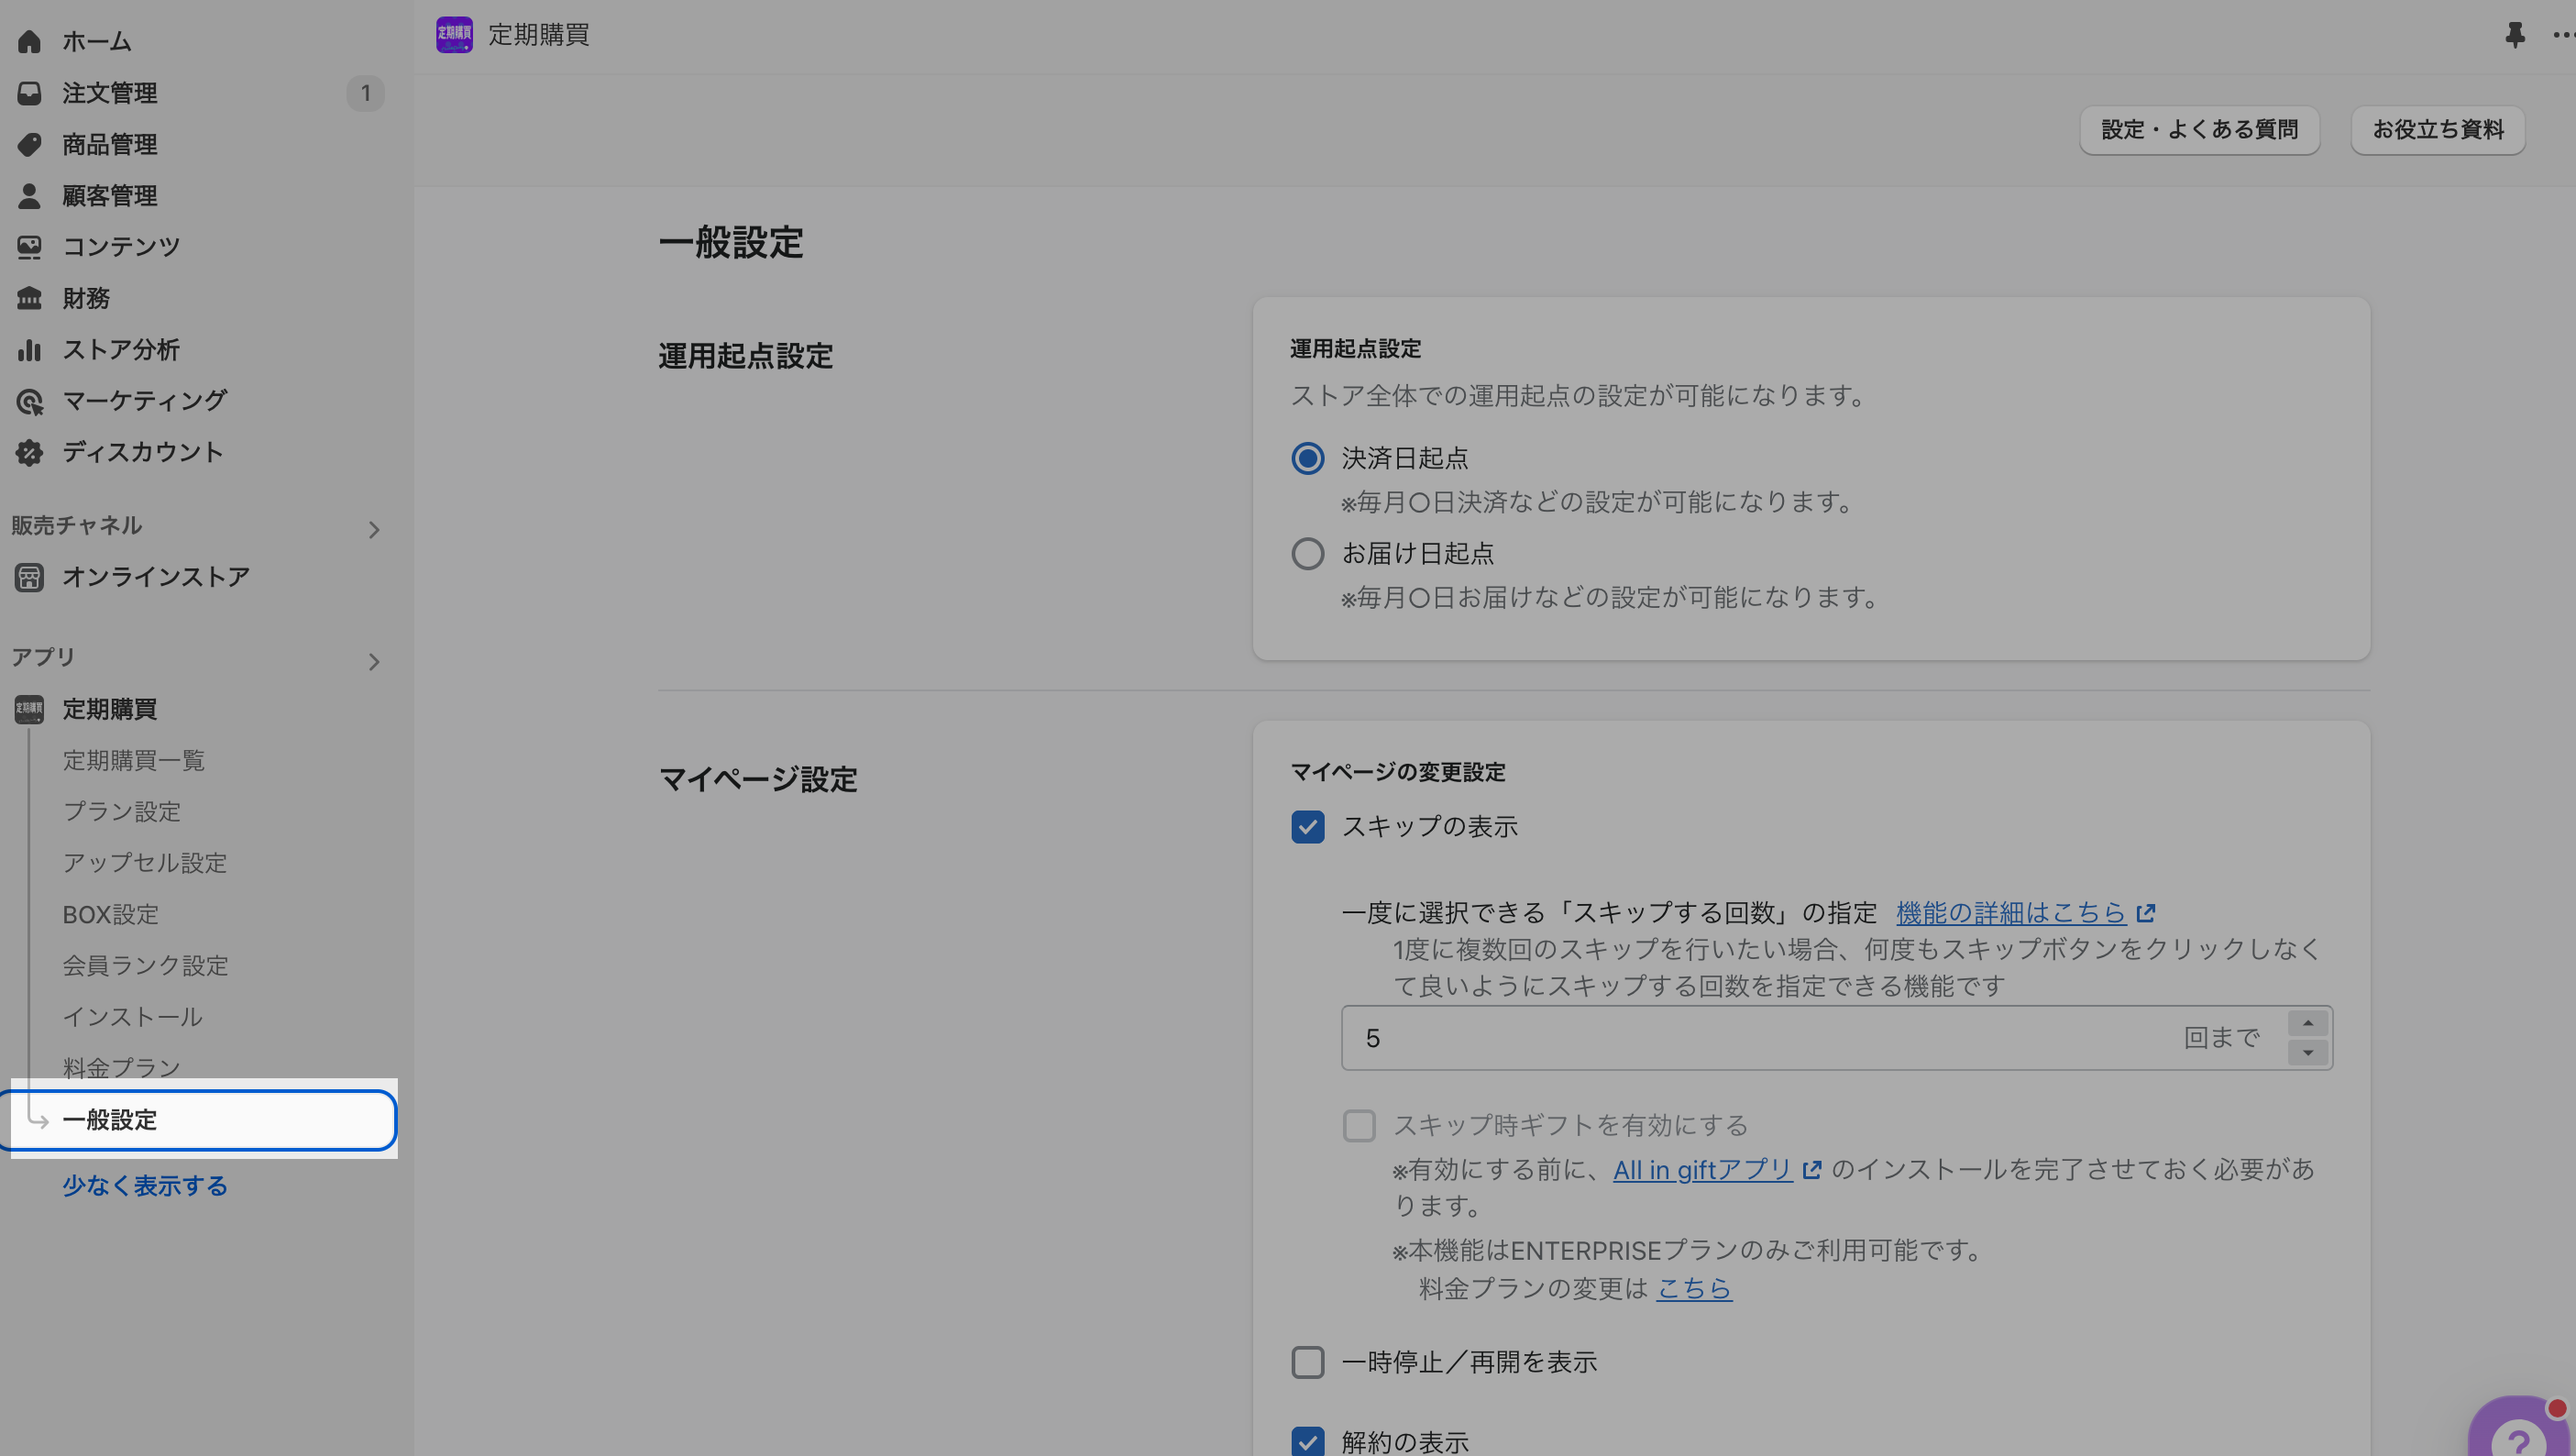Click the ディスカウント badge icon
The image size is (2576, 1456).
[x=29, y=453]
